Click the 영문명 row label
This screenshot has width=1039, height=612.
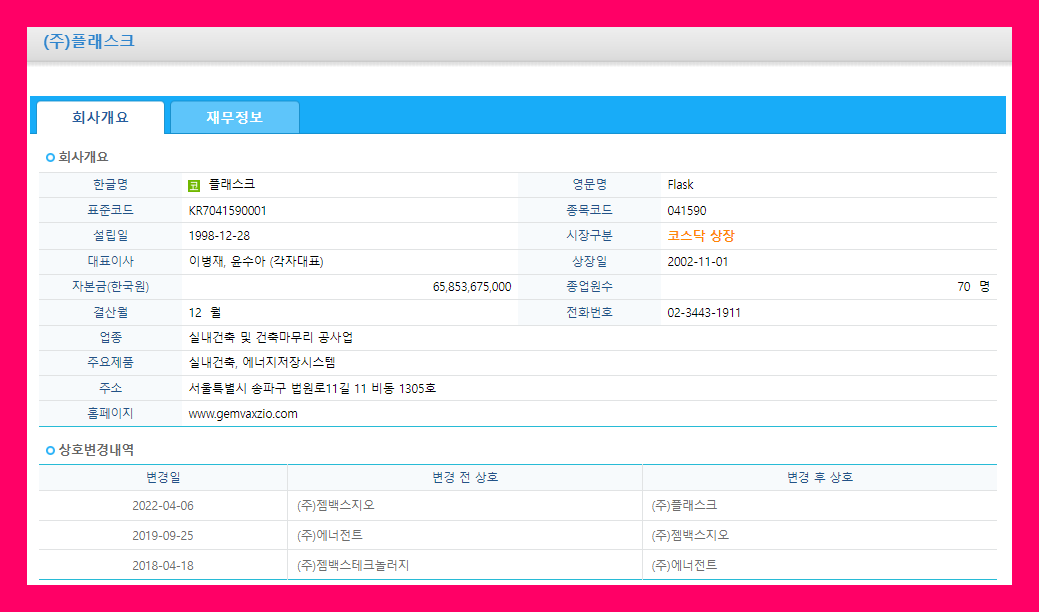(589, 185)
